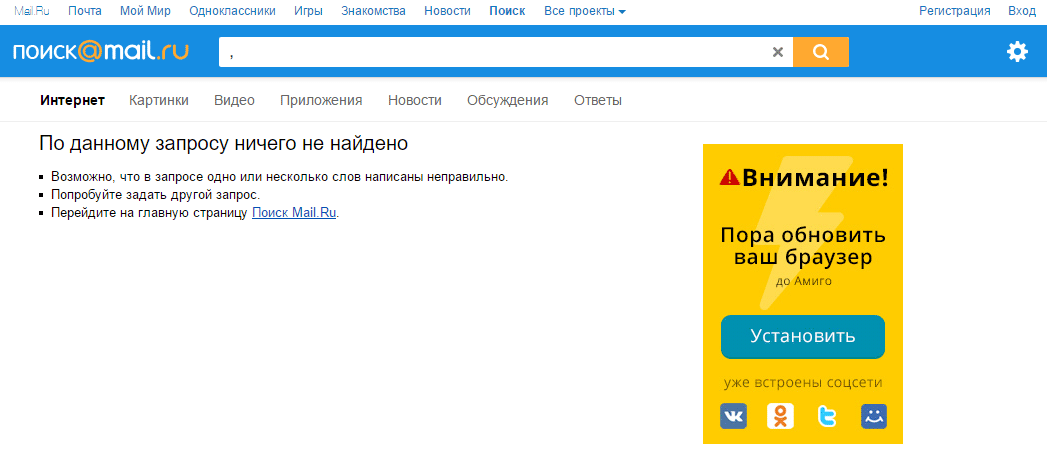
Task: Open Игры in the top bar
Action: pyautogui.click(x=308, y=11)
